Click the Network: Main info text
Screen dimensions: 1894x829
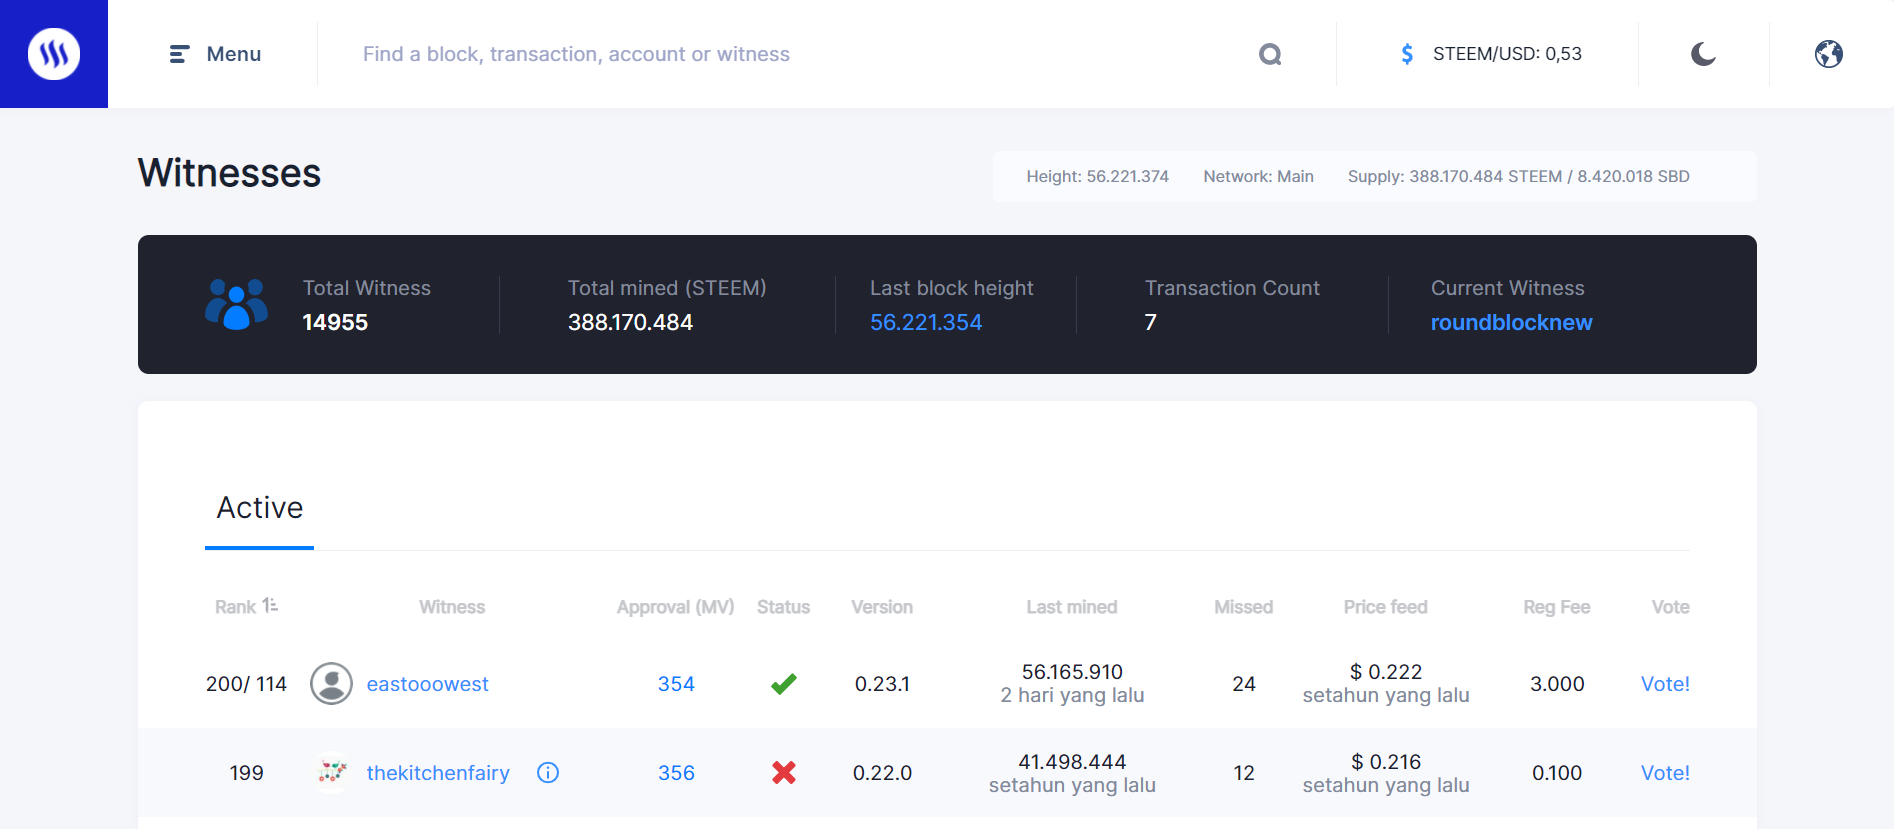tap(1259, 176)
